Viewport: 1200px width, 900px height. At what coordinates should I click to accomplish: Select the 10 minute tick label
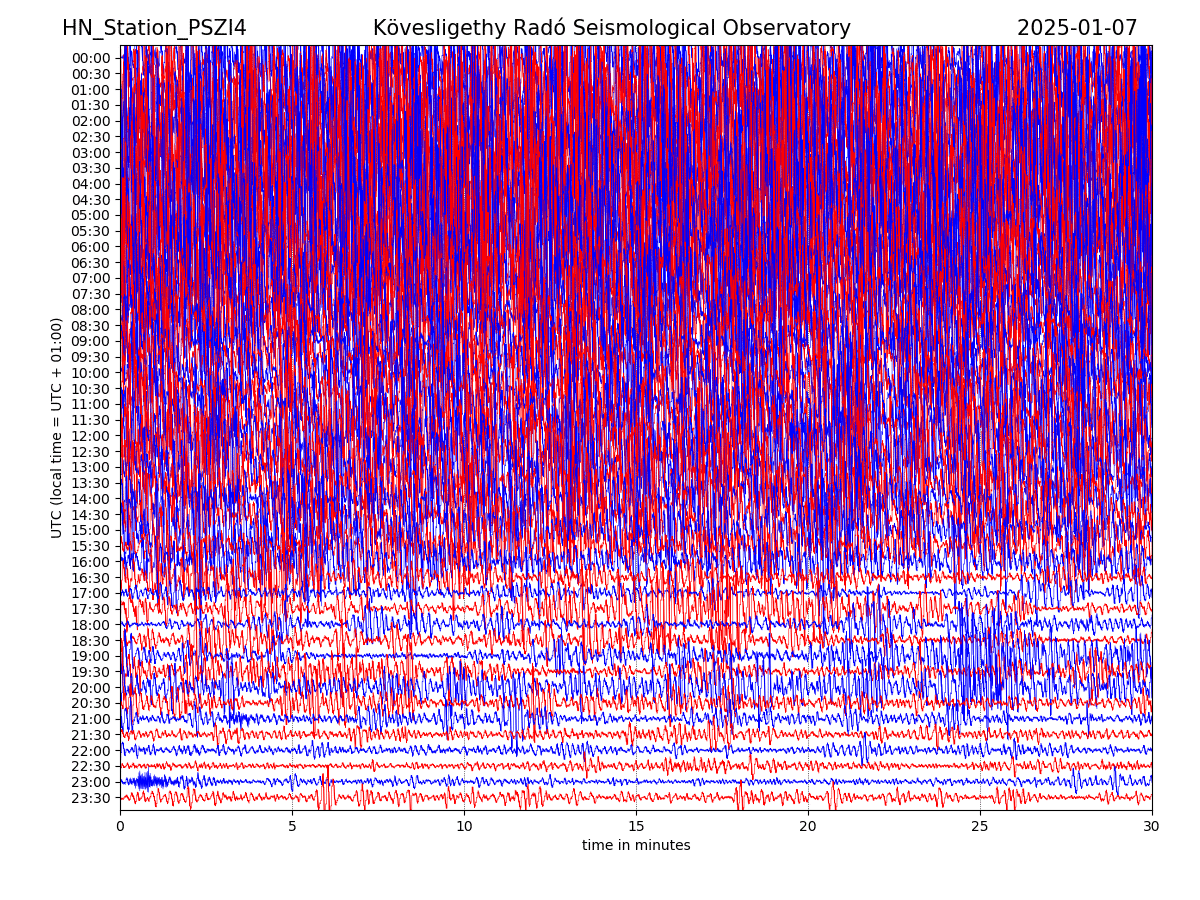click(x=464, y=826)
